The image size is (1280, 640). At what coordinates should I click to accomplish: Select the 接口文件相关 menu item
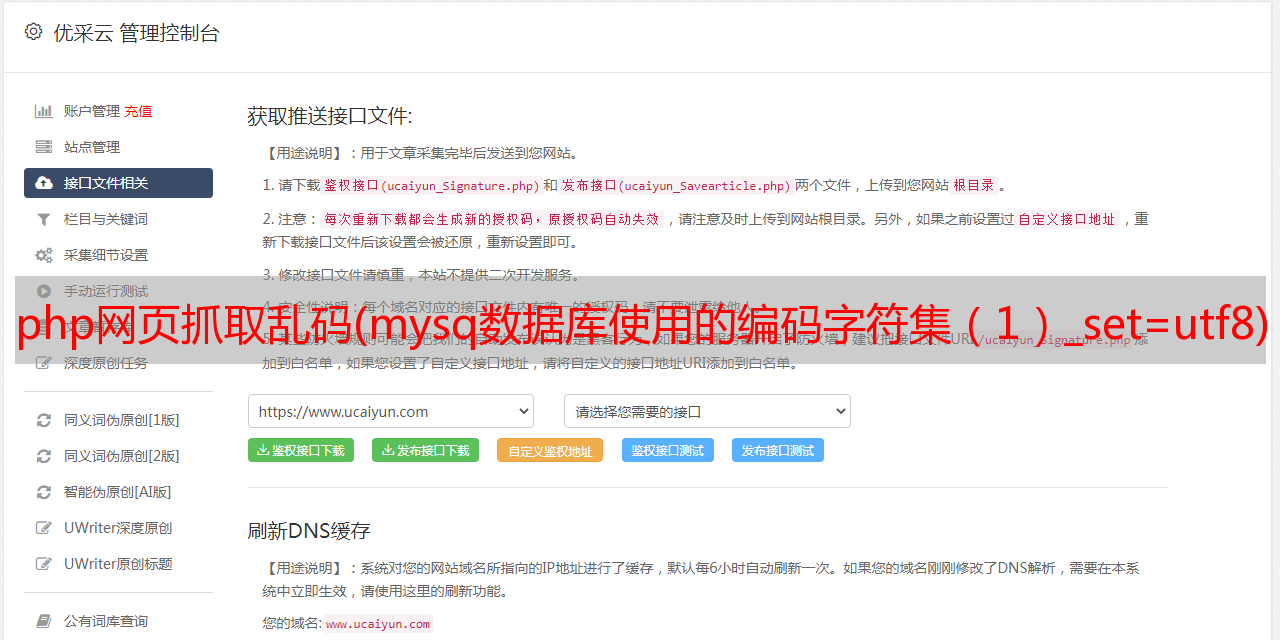[x=118, y=183]
